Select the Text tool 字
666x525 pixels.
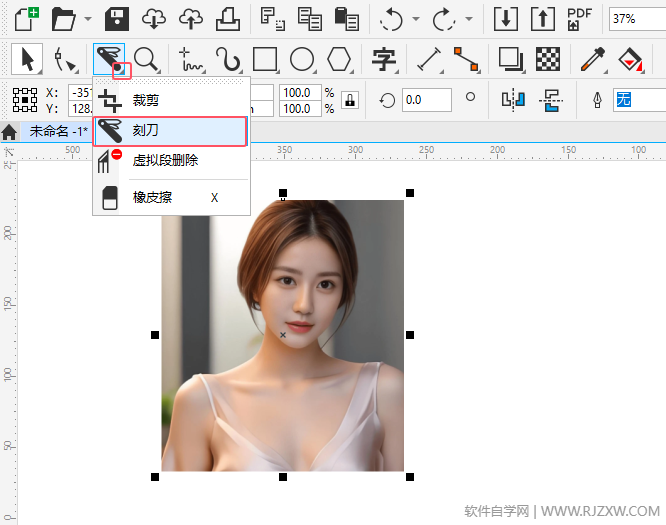pyautogui.click(x=384, y=59)
